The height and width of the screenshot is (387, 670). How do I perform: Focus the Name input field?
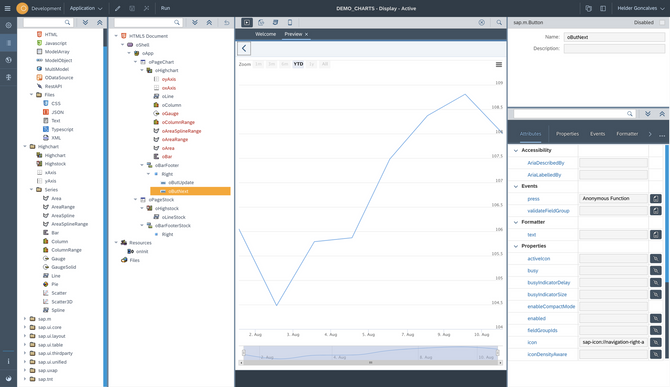[x=614, y=37]
